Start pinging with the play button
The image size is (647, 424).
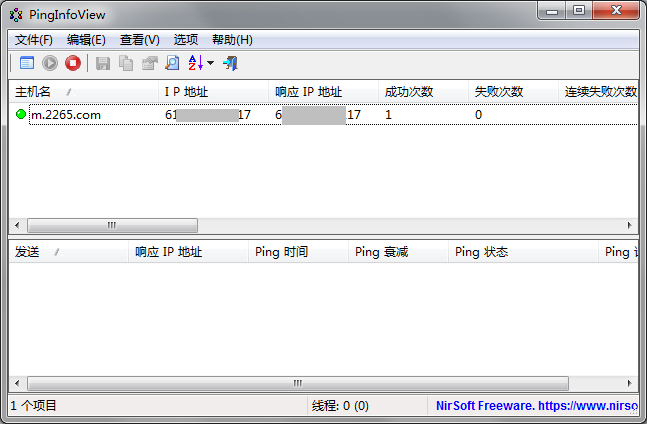[x=50, y=63]
